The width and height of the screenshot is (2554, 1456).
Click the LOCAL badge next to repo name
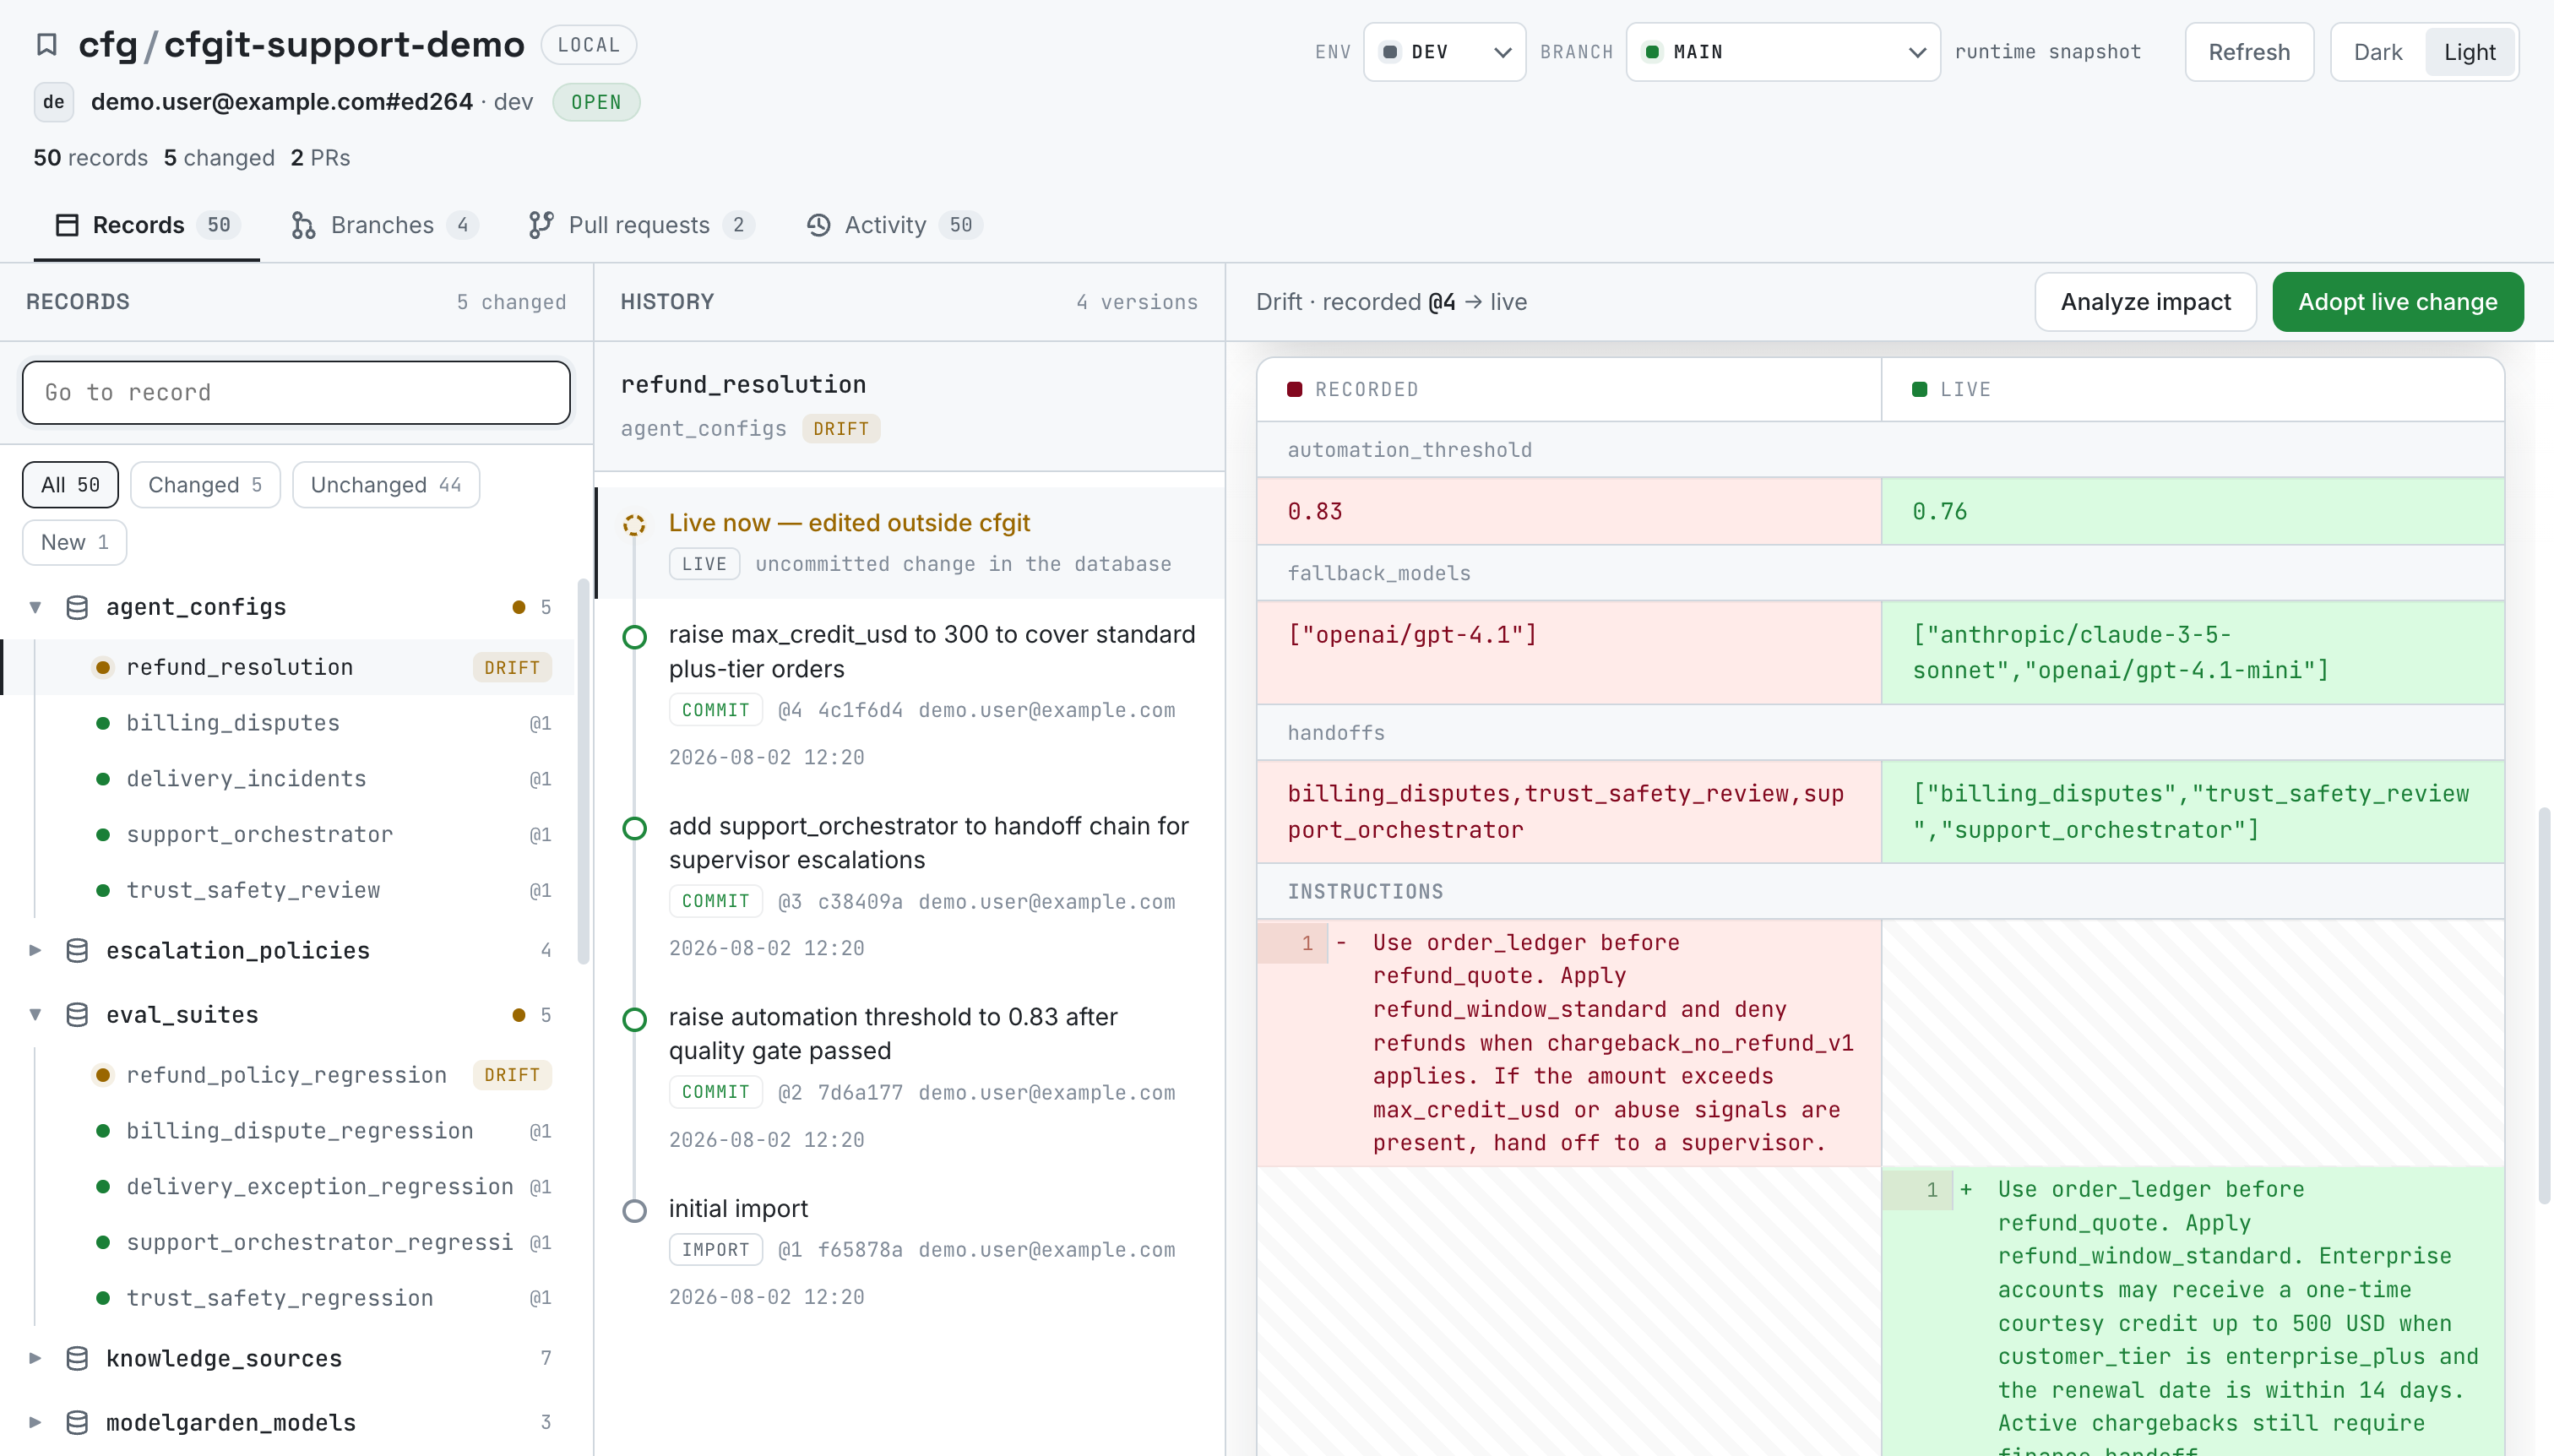point(588,45)
